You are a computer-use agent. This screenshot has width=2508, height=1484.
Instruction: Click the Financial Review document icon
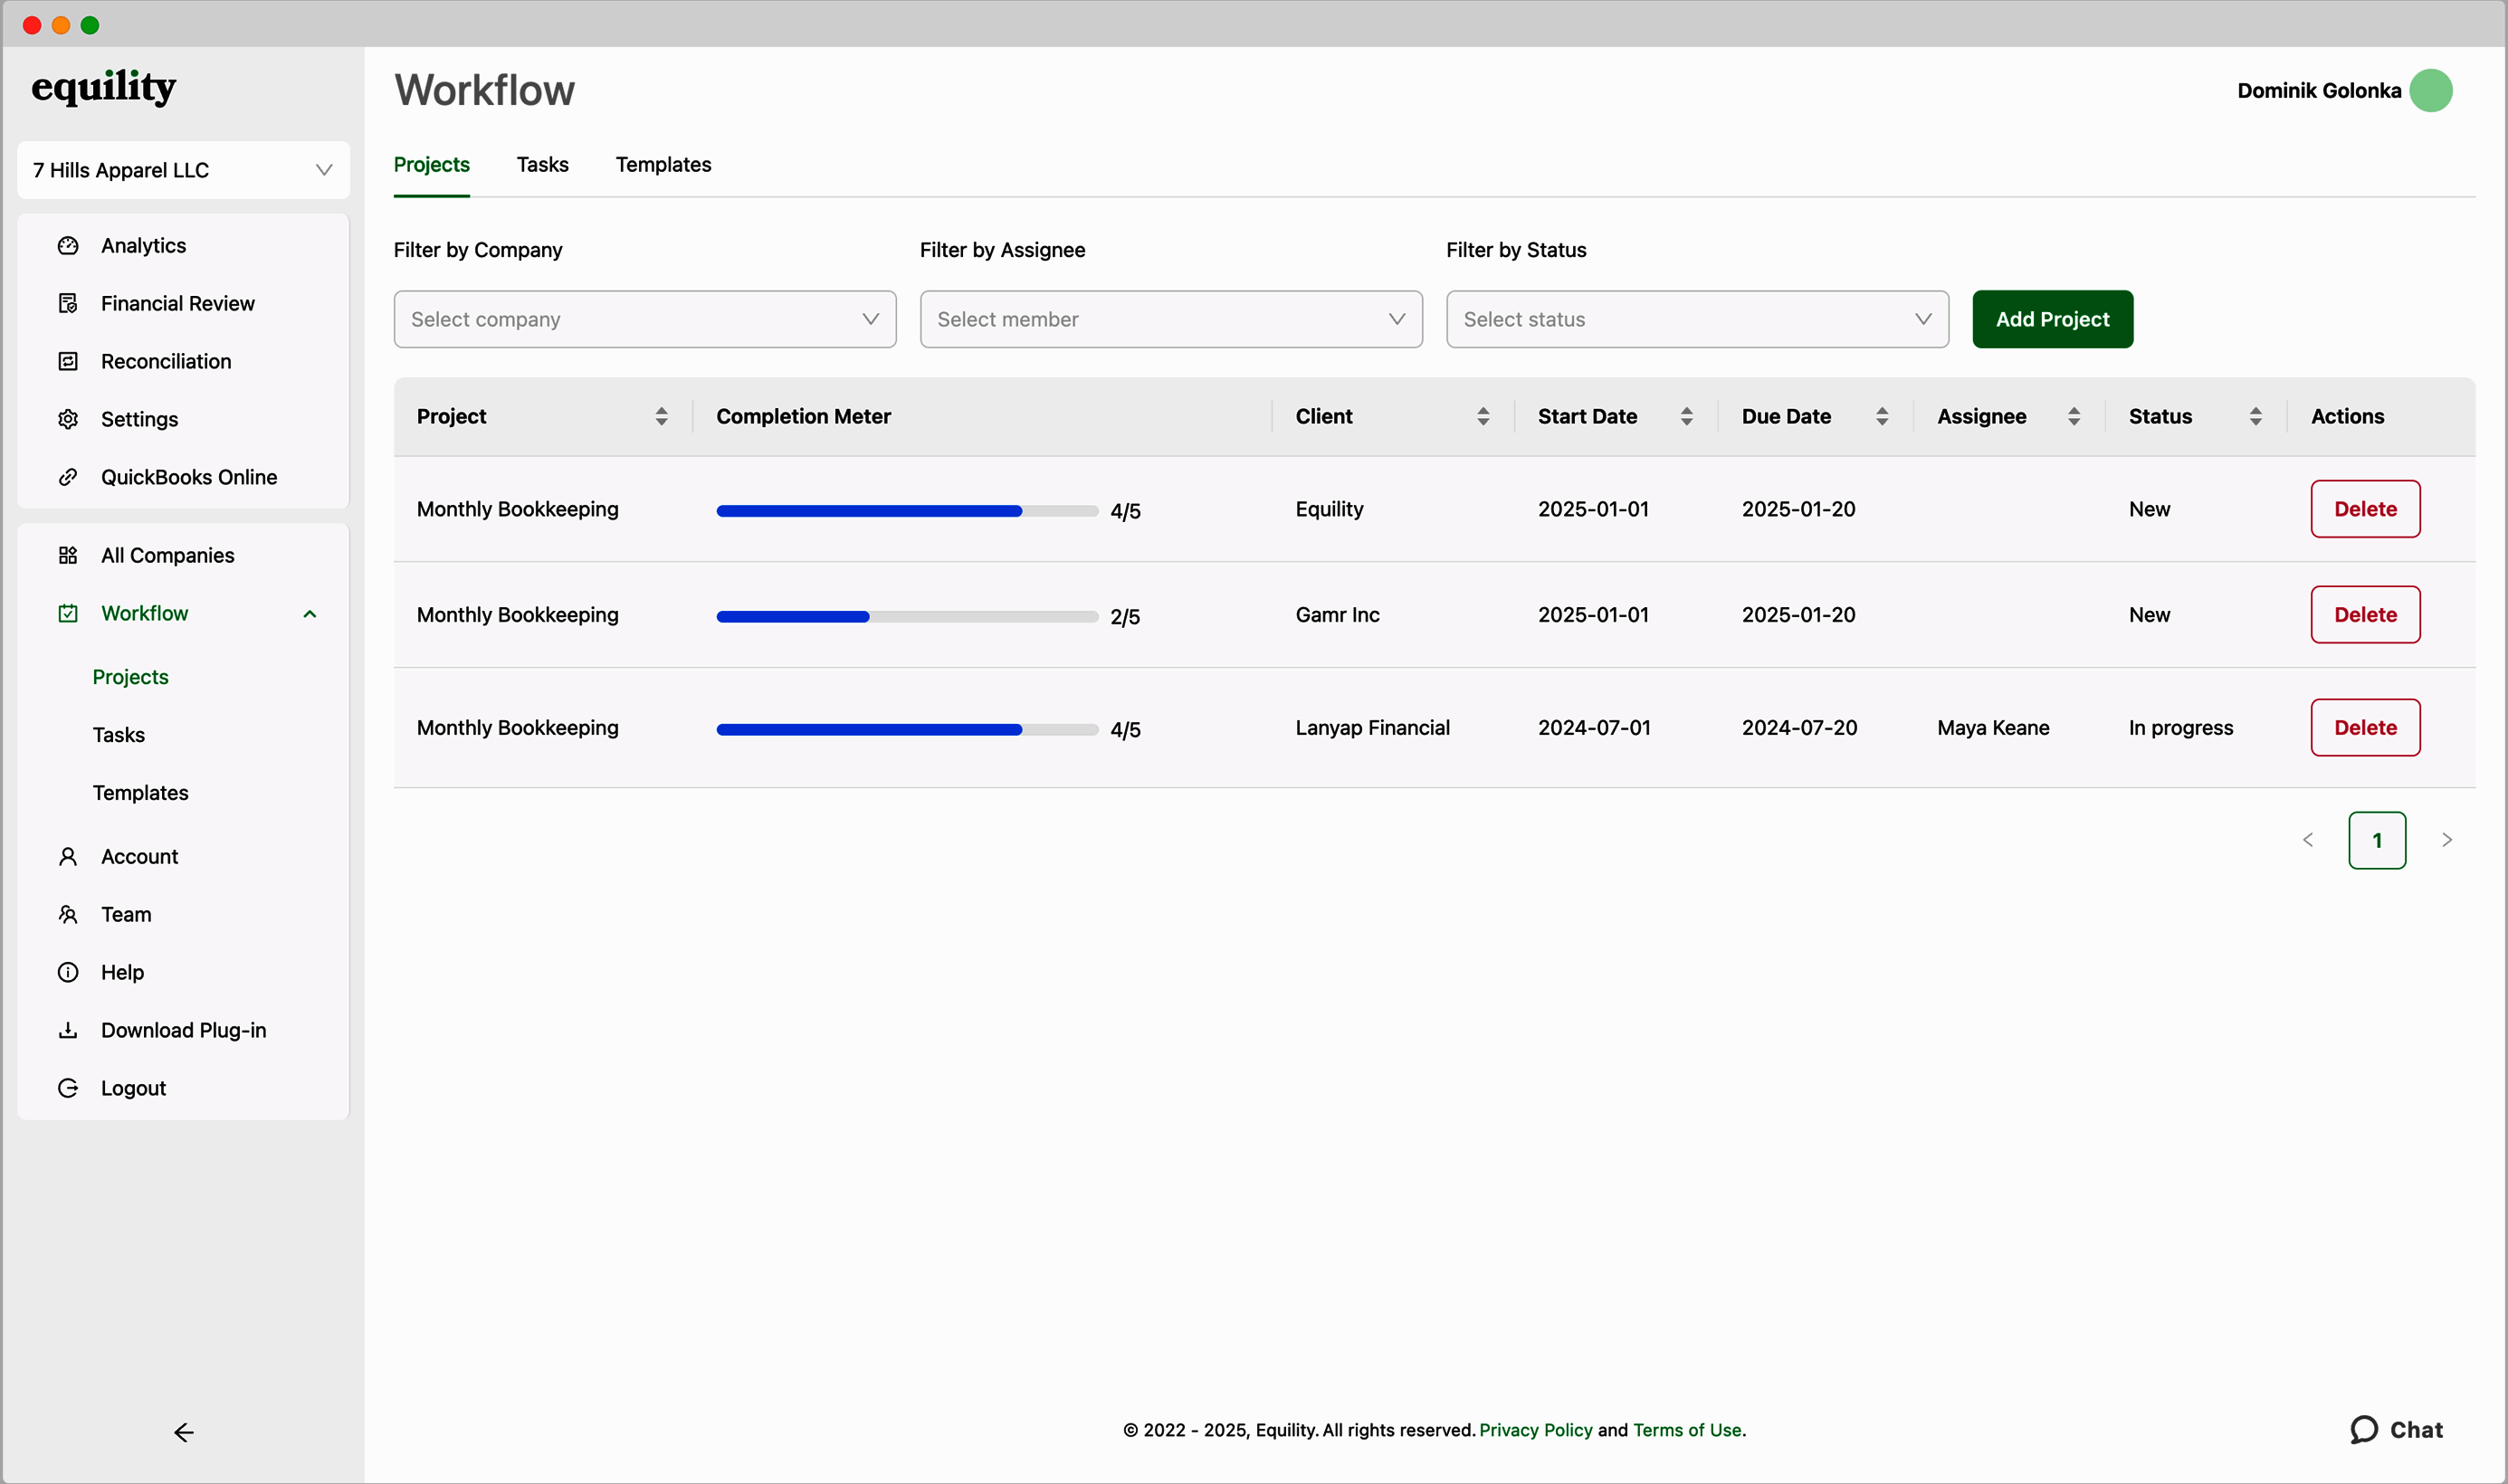[68, 304]
